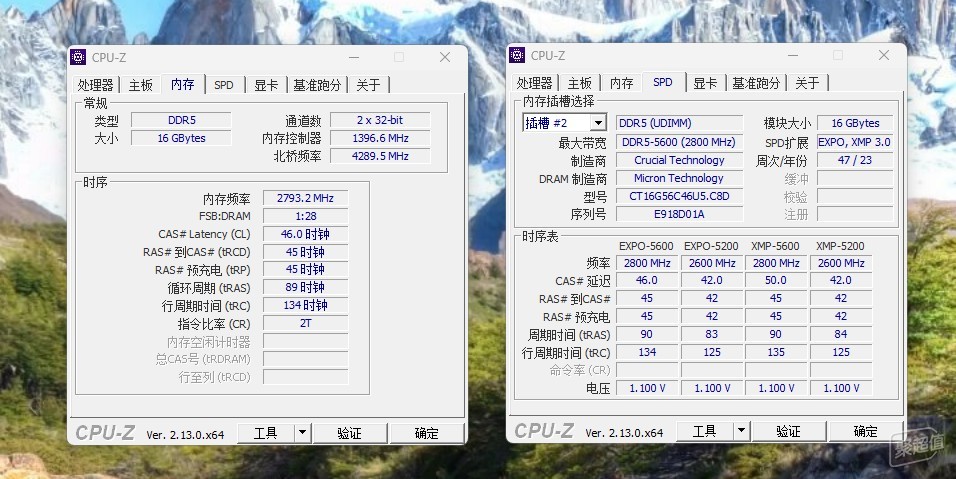Click the 47 / 23 week/year value
Screen dimensions: 956x479
pyautogui.click(x=855, y=160)
